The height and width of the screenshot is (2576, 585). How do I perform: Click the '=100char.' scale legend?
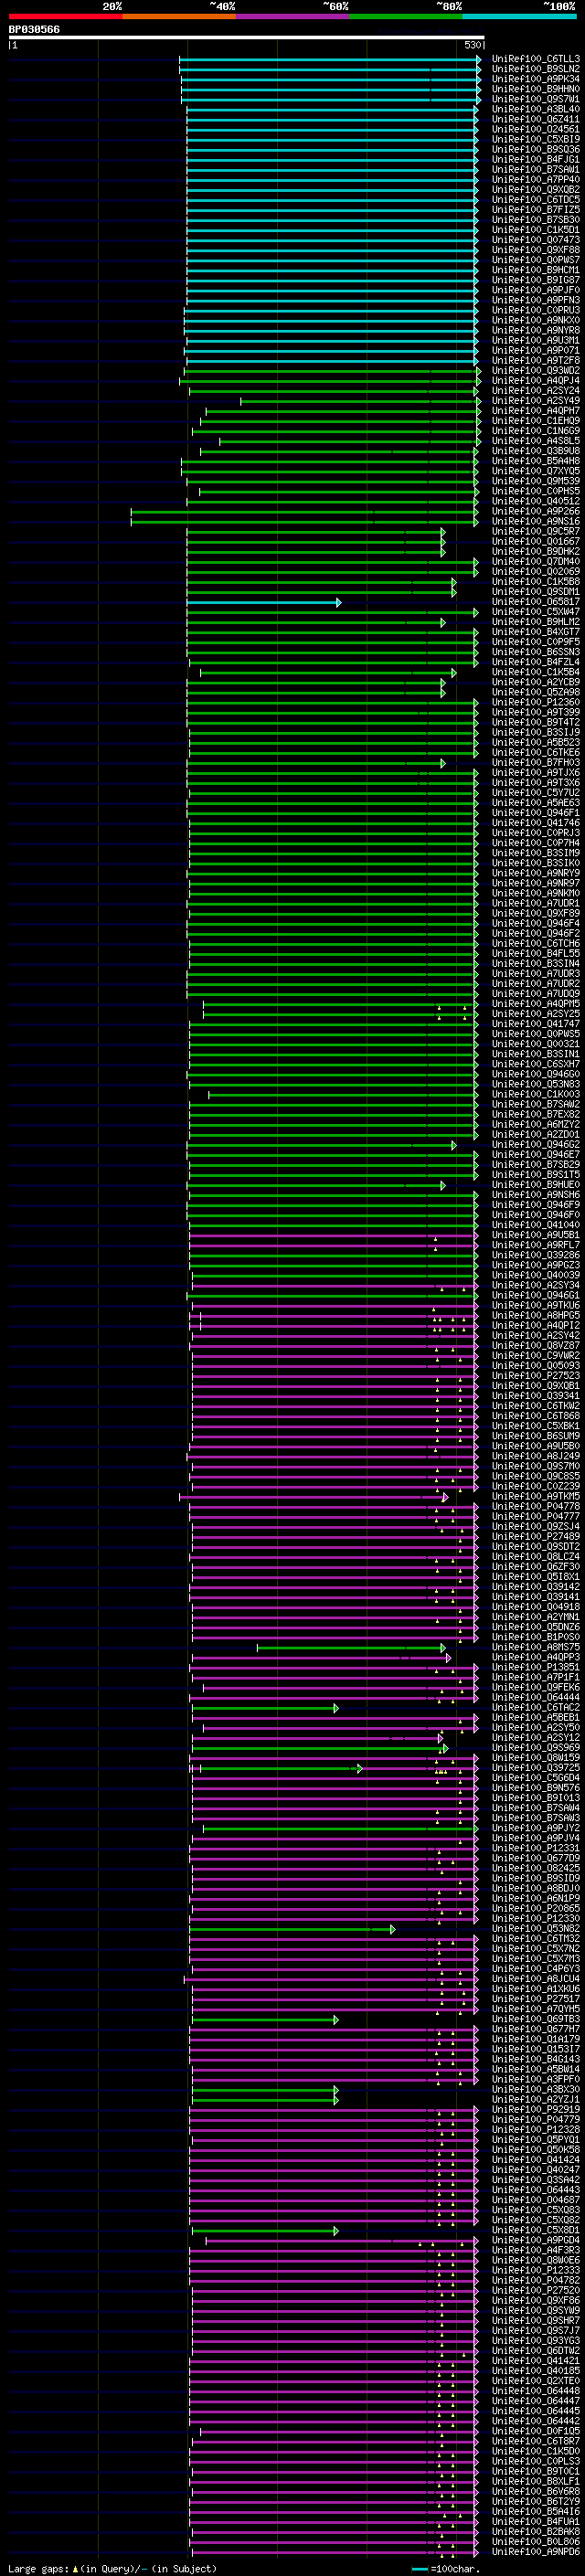448,2569
